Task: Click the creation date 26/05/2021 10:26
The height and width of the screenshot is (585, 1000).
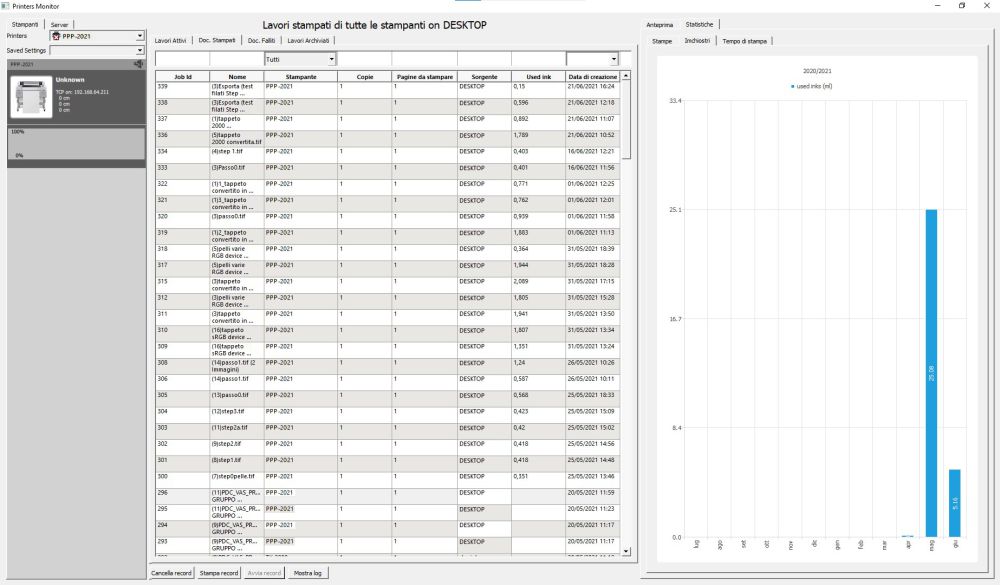Action: (x=591, y=362)
